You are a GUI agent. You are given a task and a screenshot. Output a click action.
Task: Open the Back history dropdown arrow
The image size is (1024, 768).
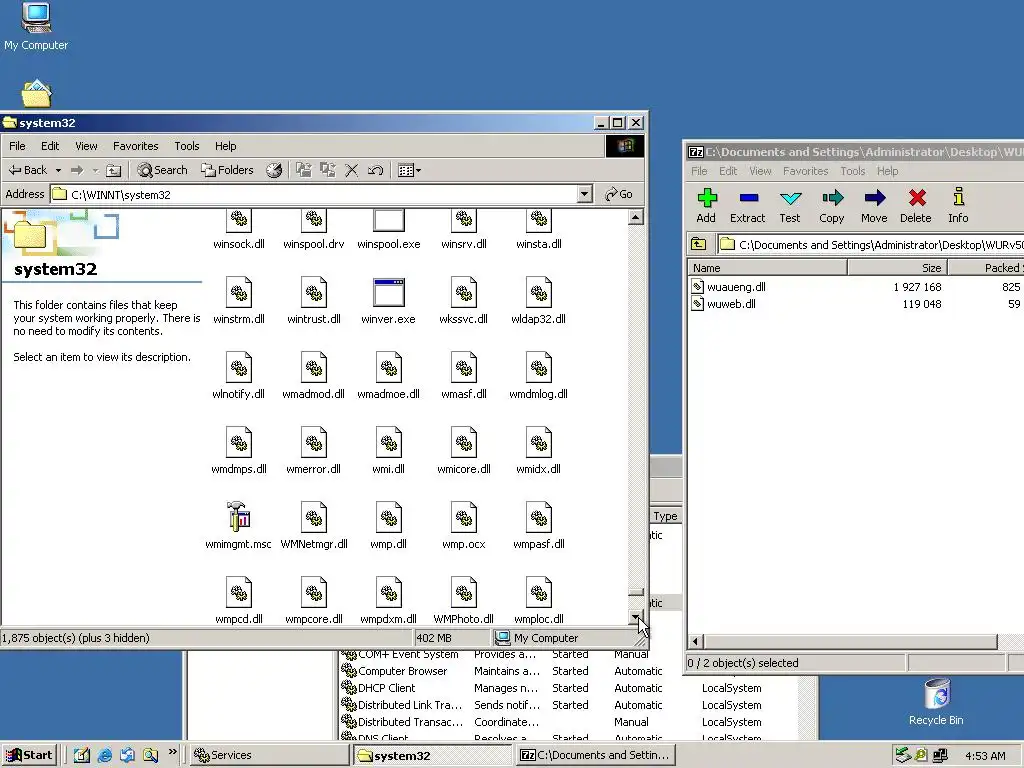[58, 170]
